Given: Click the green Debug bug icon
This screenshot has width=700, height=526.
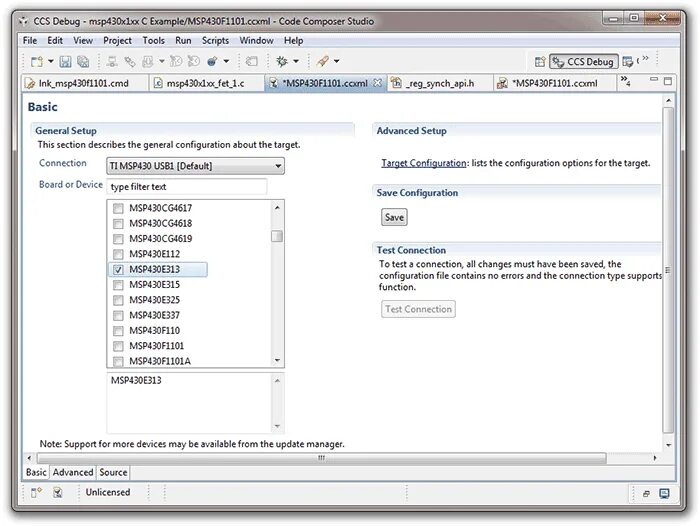Looking at the screenshot, I should (282, 61).
